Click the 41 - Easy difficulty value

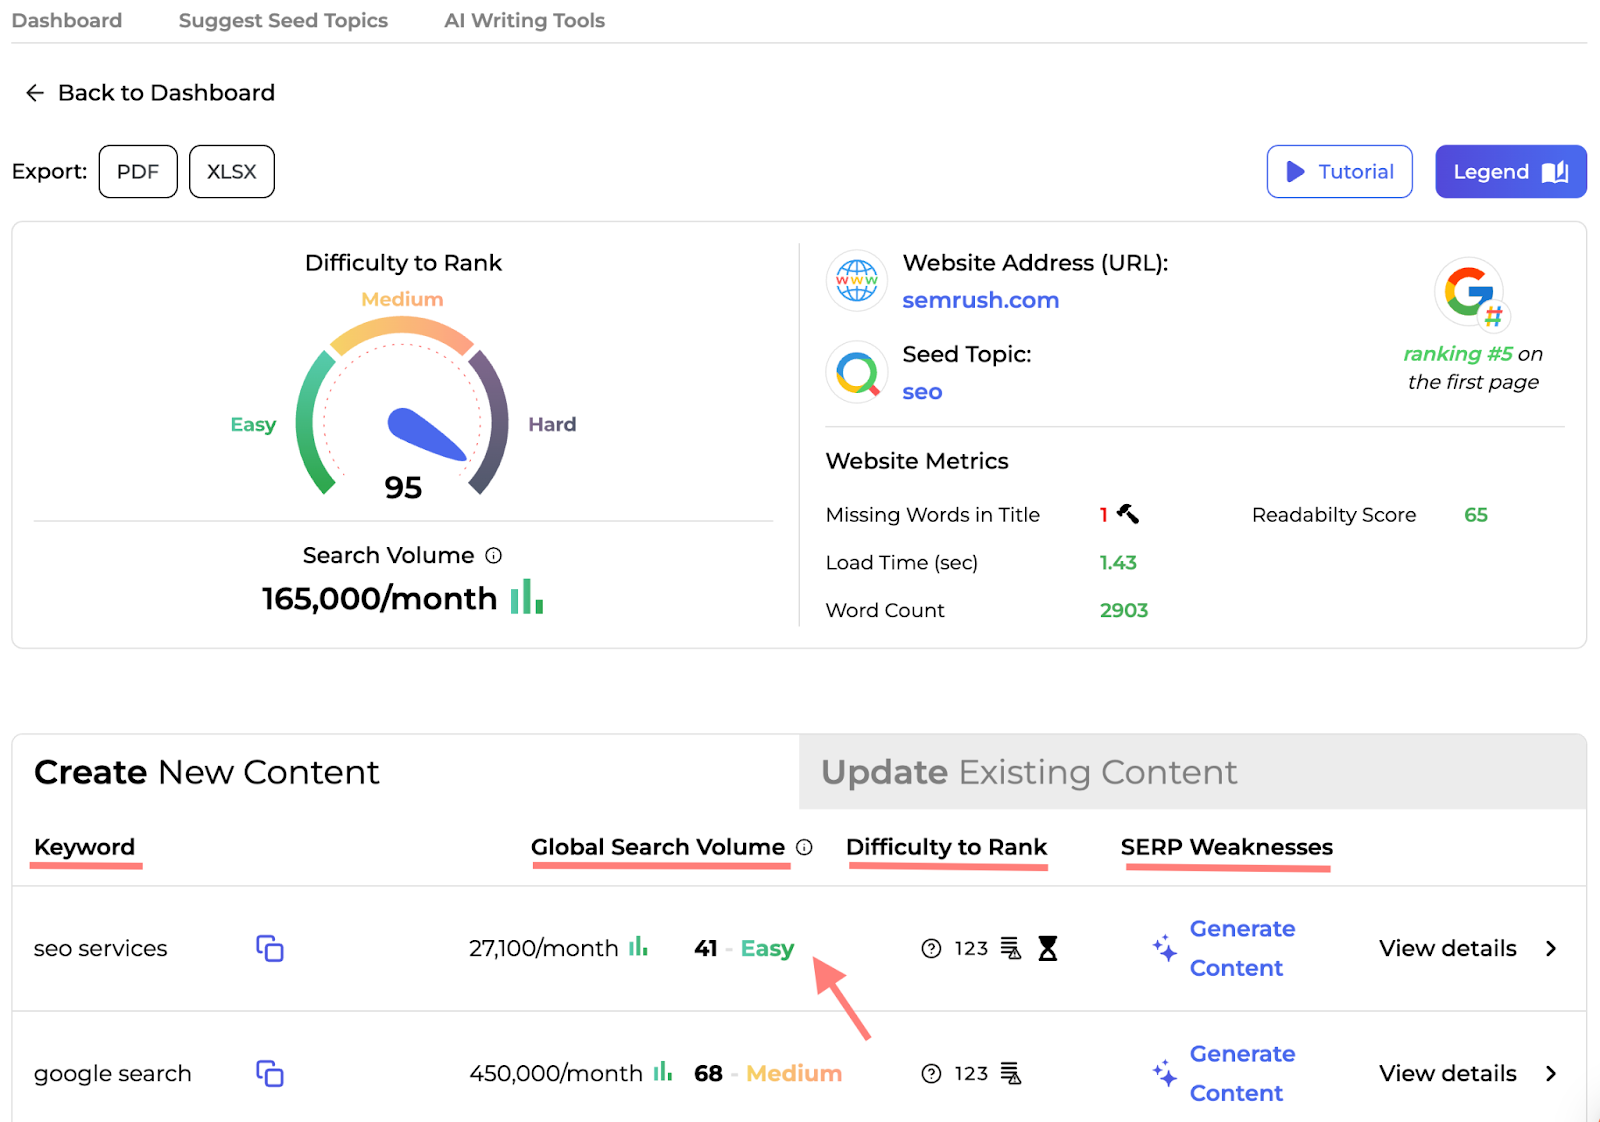pyautogui.click(x=744, y=948)
